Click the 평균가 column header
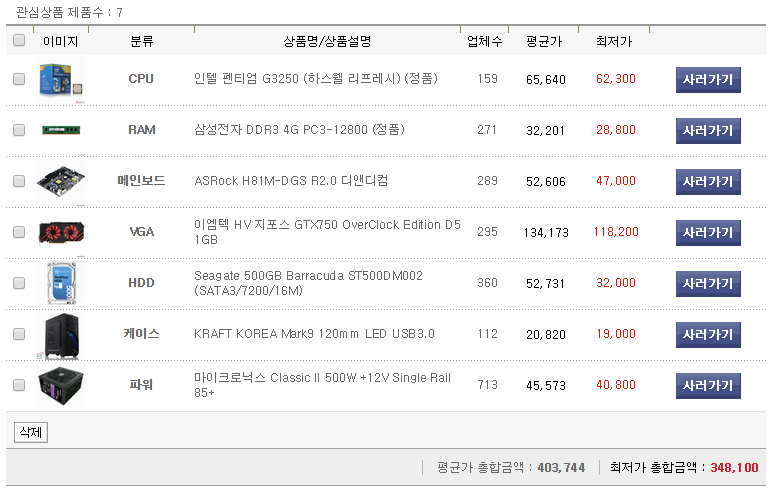This screenshot has width=772, height=492. (543, 42)
